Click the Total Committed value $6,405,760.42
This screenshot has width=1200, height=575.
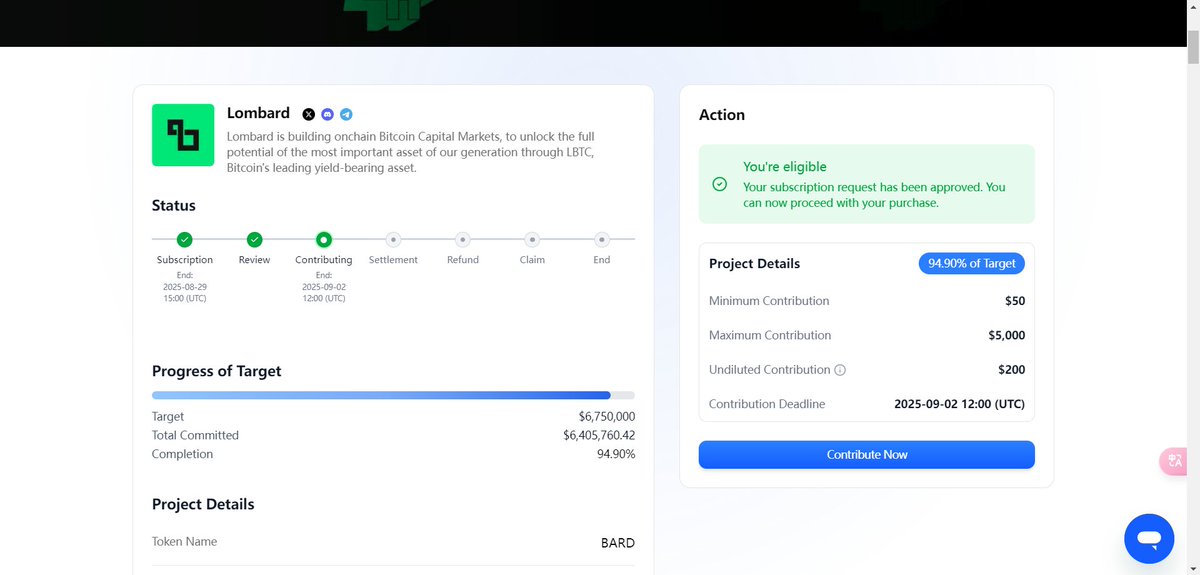599,435
